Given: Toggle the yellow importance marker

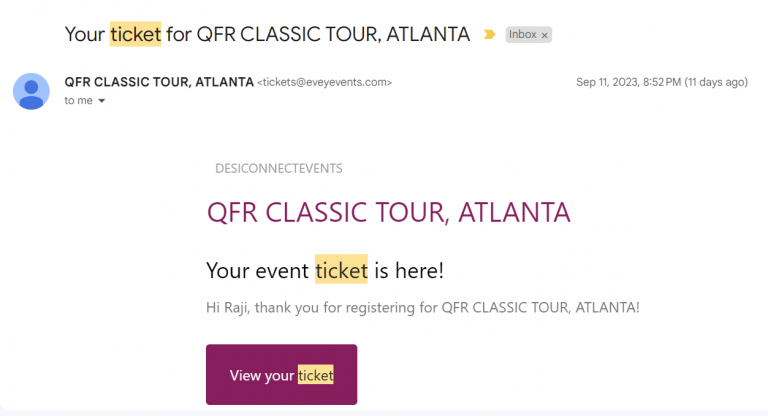Looking at the screenshot, I should click(489, 34).
